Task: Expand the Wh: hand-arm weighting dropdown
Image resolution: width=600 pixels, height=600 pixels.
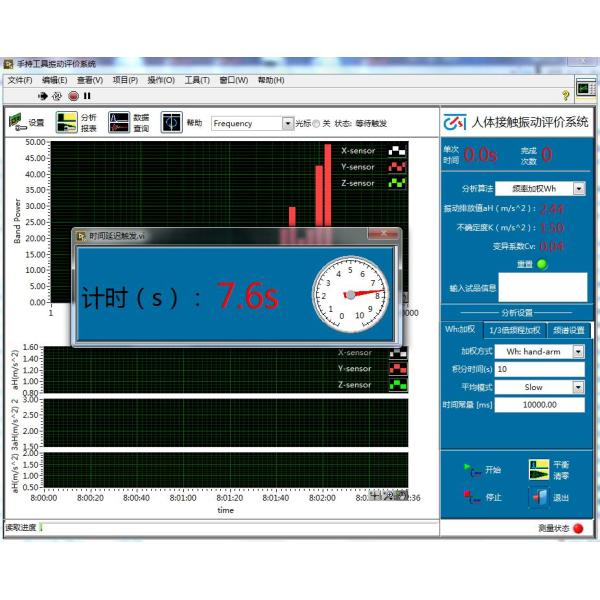Action: click(x=578, y=352)
